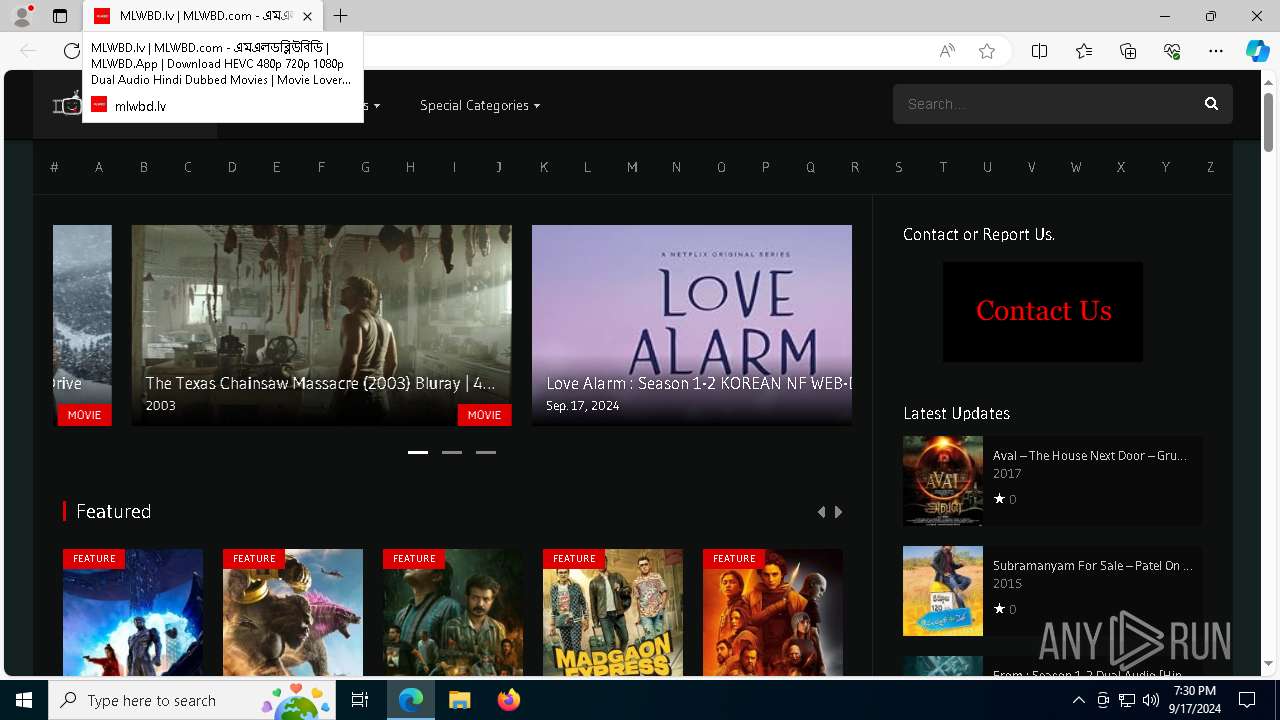This screenshot has height=720, width=1280.
Task: Open the split screen icon
Action: pyautogui.click(x=1039, y=51)
